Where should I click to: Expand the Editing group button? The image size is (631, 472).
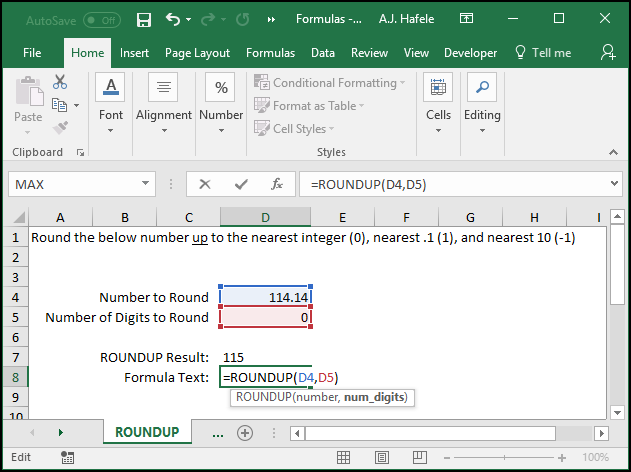coord(482,105)
